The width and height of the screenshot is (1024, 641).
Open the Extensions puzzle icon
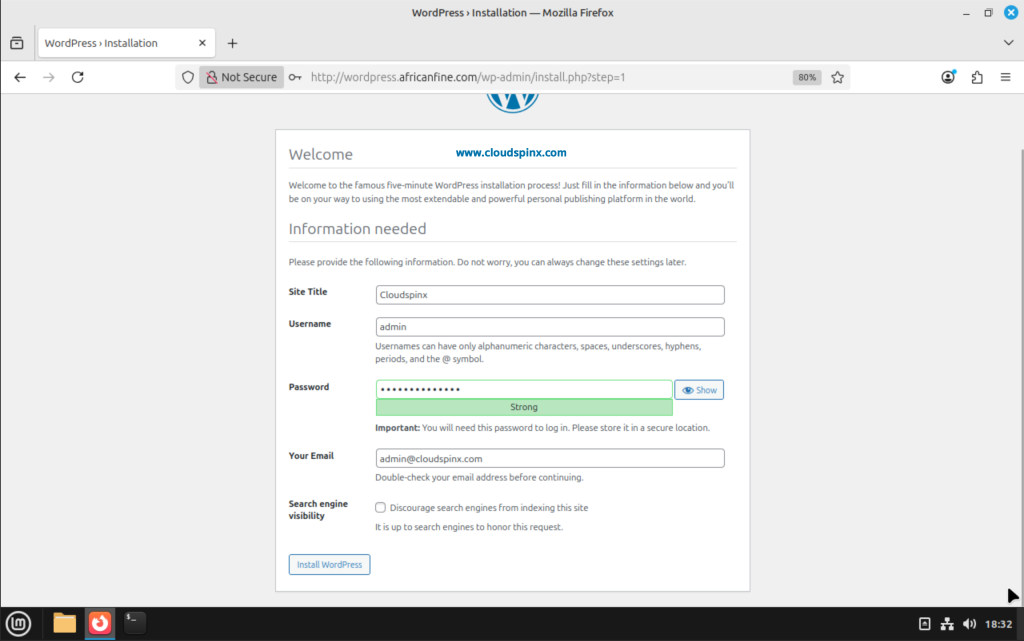977,77
